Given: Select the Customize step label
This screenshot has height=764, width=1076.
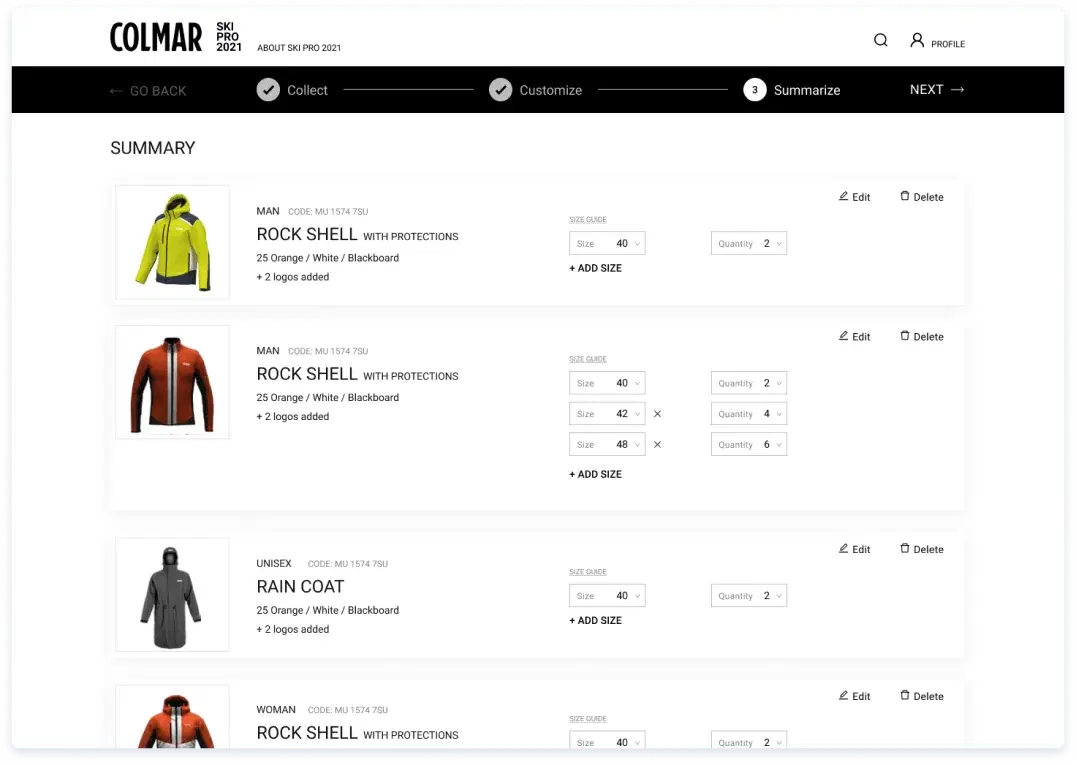Looking at the screenshot, I should [x=550, y=90].
